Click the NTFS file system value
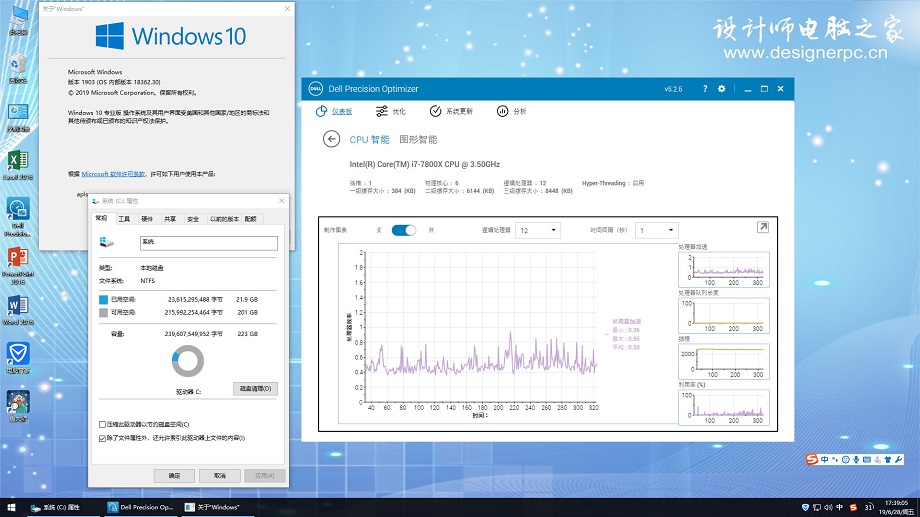The width and height of the screenshot is (920, 517). [148, 281]
